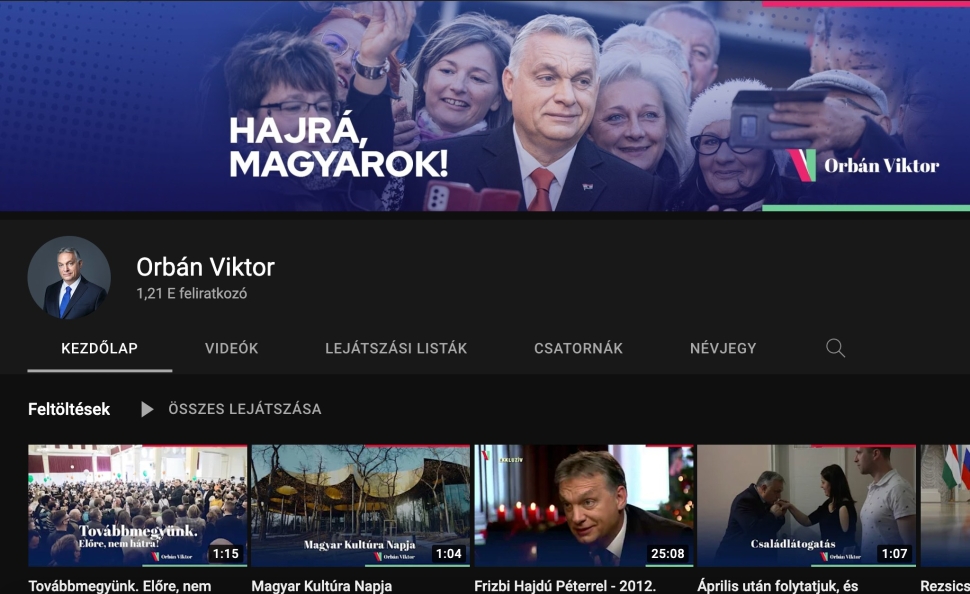Open the channel search magnifier icon

835,348
